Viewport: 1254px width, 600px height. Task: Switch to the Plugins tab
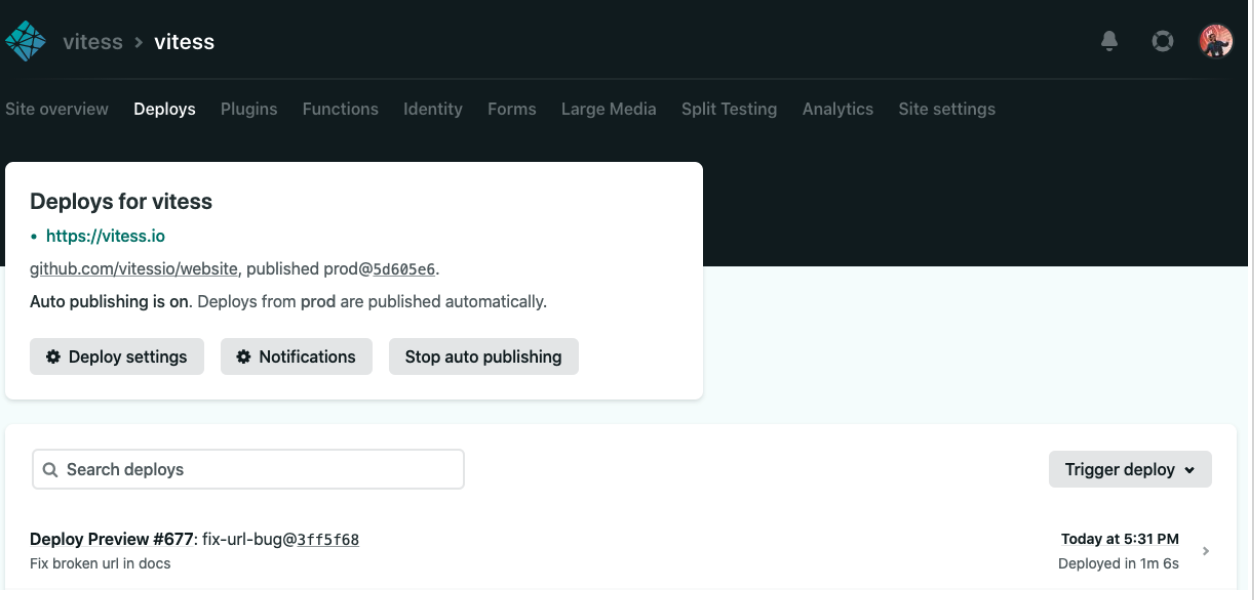249,109
